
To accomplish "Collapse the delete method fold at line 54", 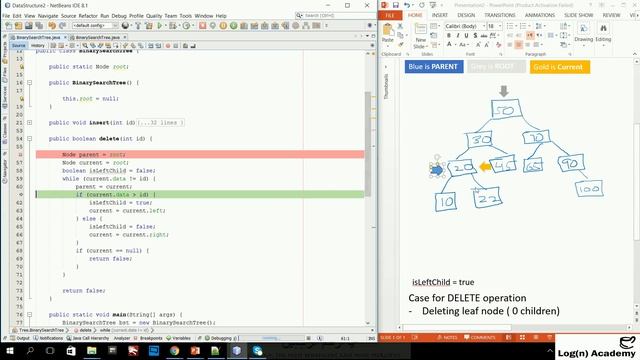I will pyautogui.click(x=29, y=139).
